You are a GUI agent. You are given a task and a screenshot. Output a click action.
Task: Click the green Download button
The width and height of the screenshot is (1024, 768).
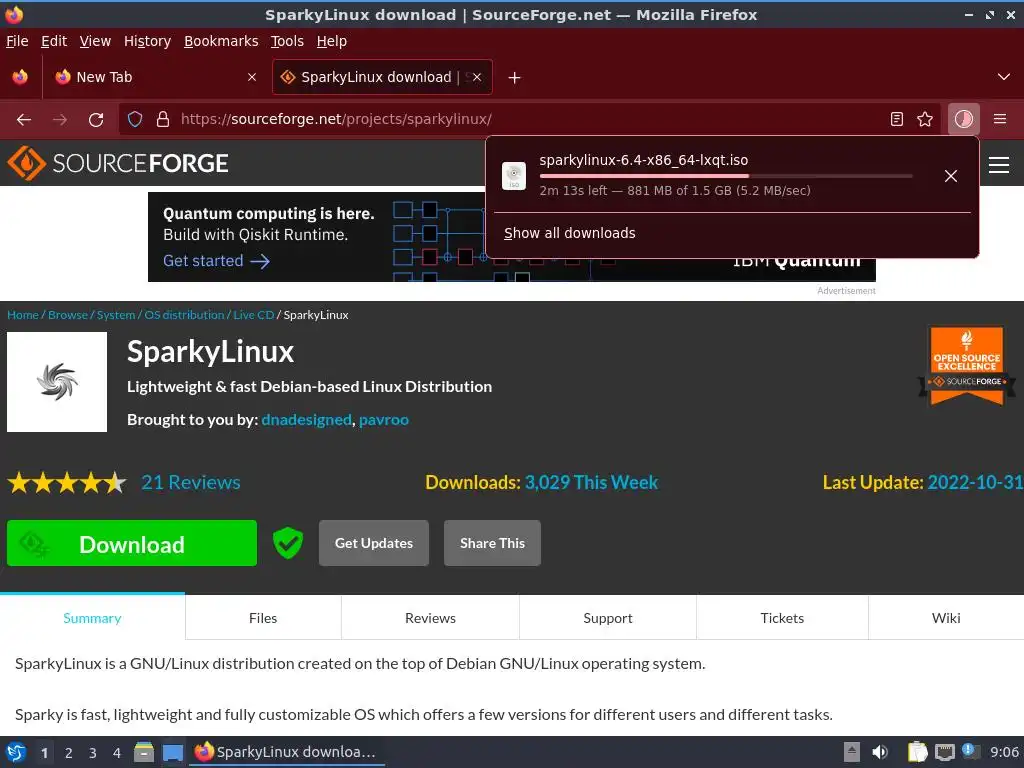click(132, 543)
